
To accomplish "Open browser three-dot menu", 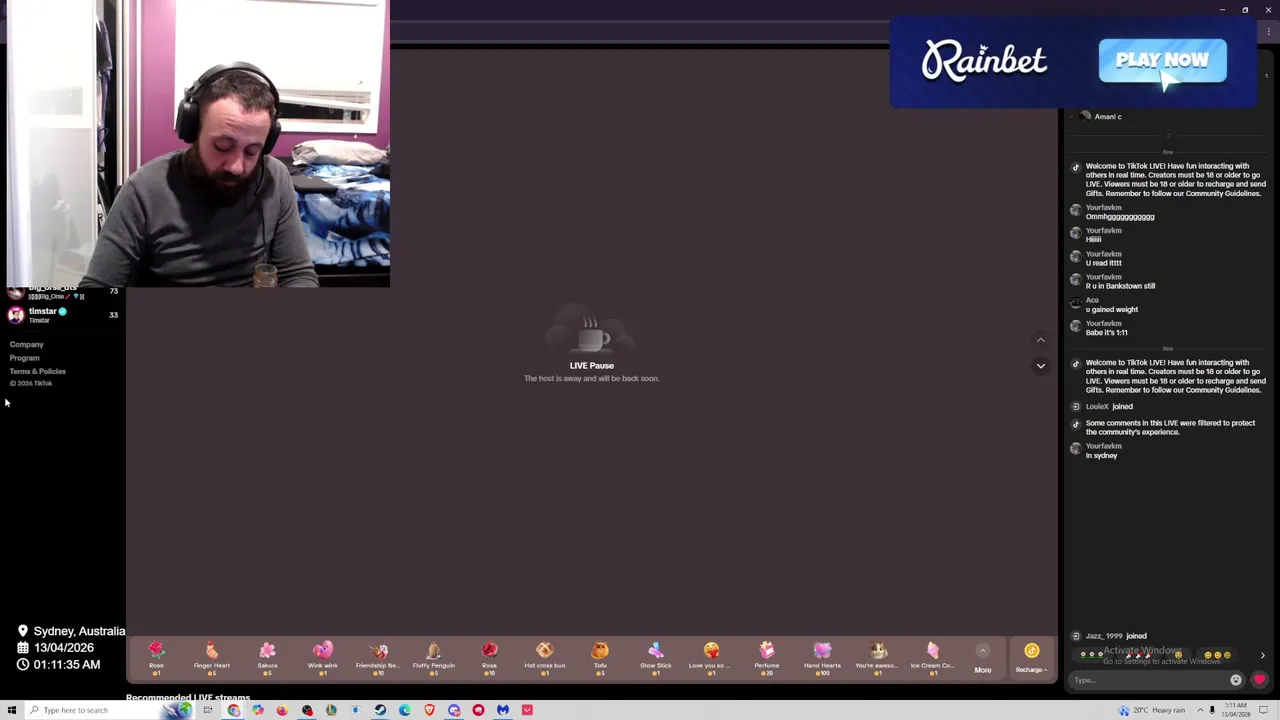I will (x=1268, y=32).
